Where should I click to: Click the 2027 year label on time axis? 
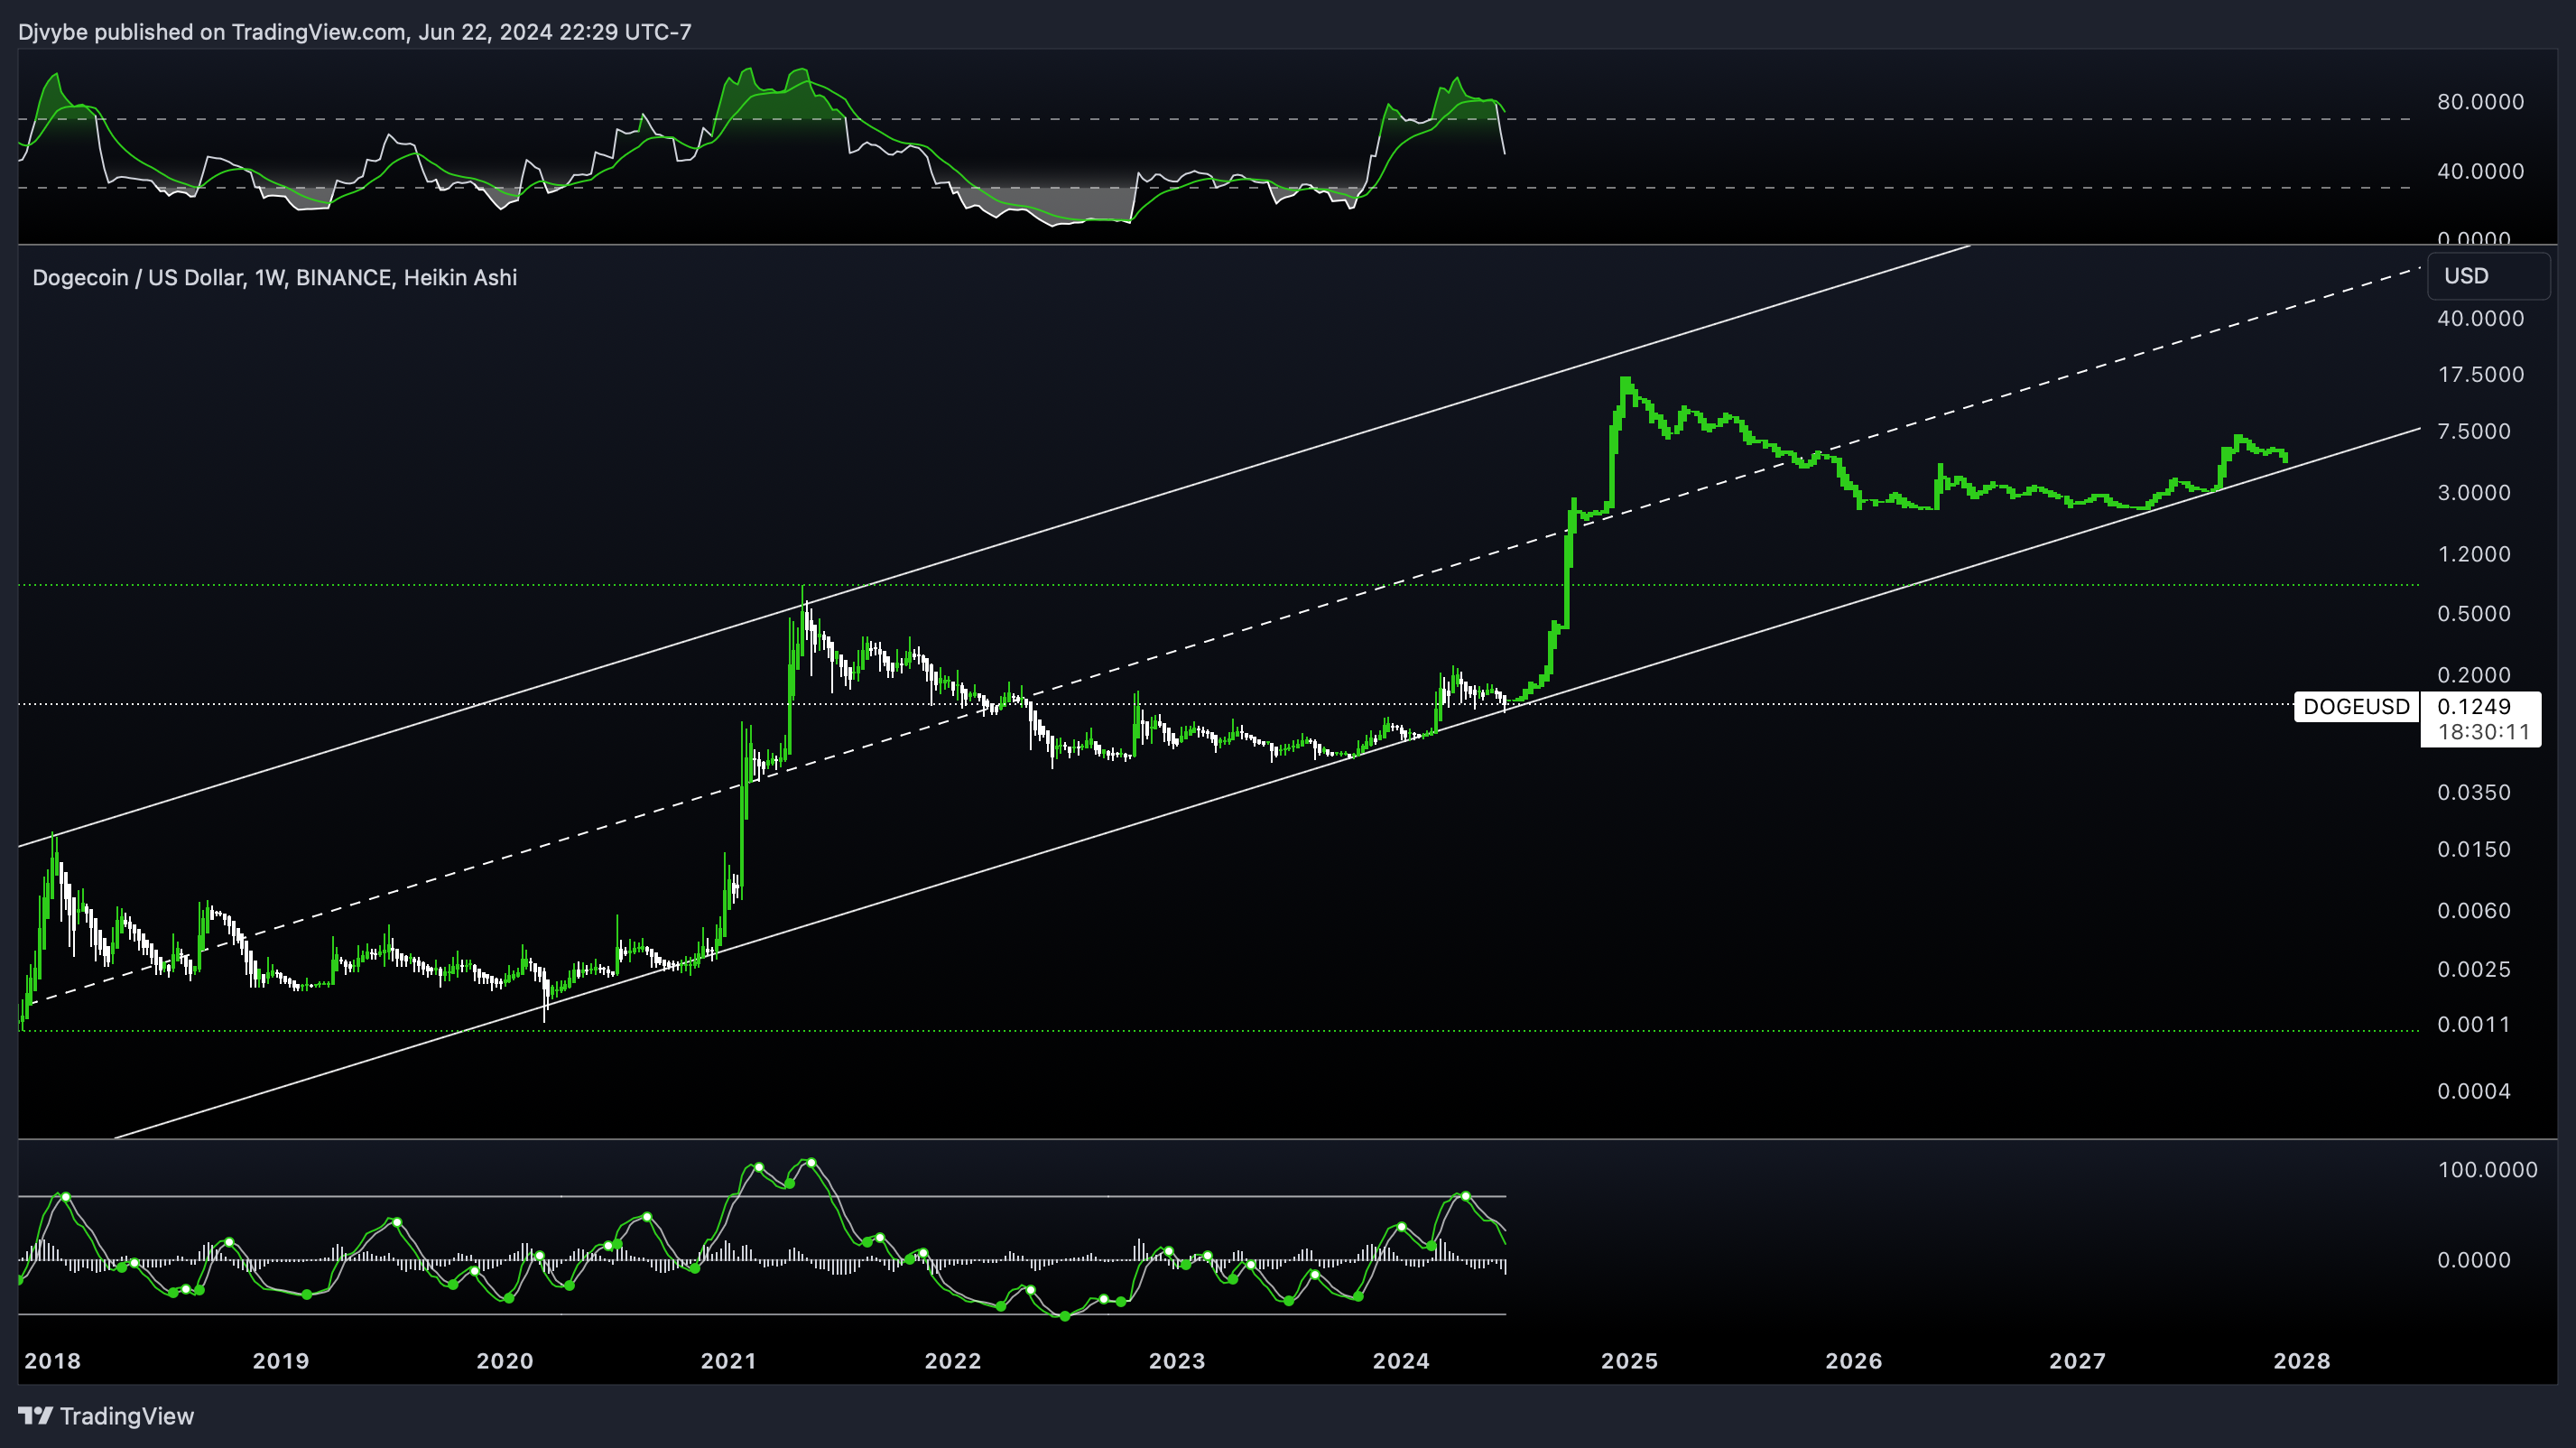point(2078,1361)
